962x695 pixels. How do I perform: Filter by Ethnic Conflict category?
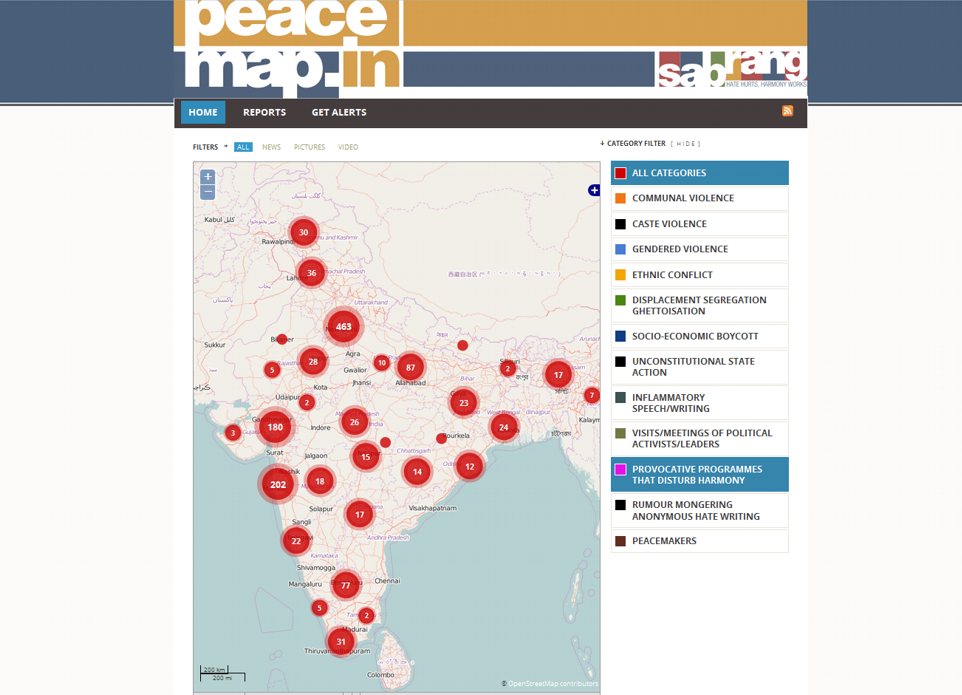click(699, 275)
